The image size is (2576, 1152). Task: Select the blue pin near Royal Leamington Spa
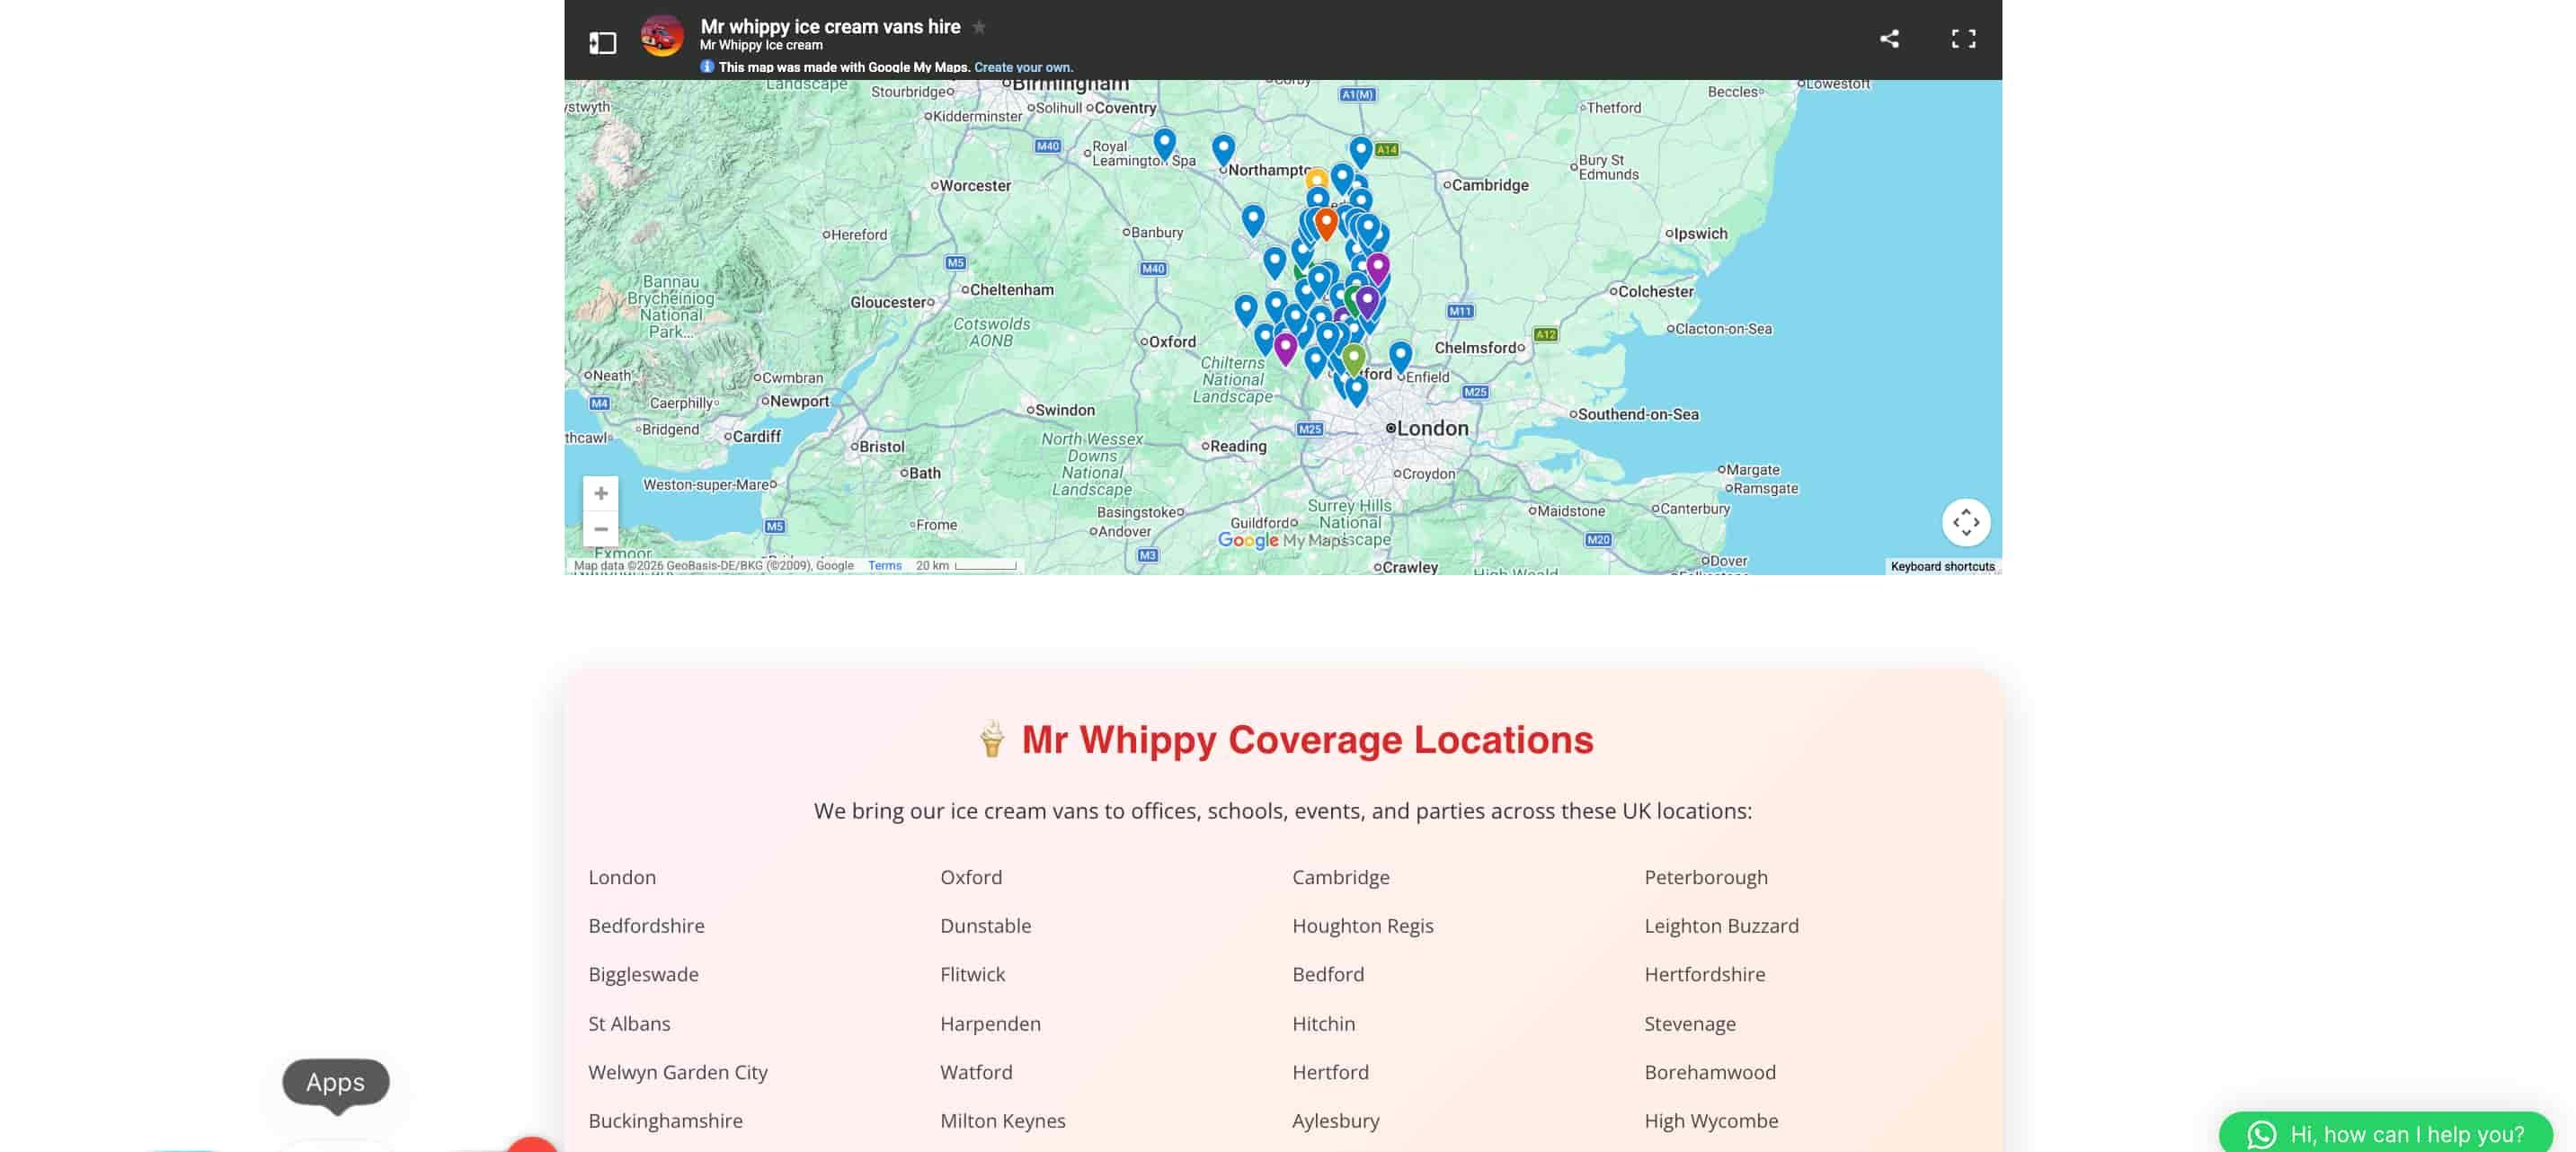pos(1164,144)
